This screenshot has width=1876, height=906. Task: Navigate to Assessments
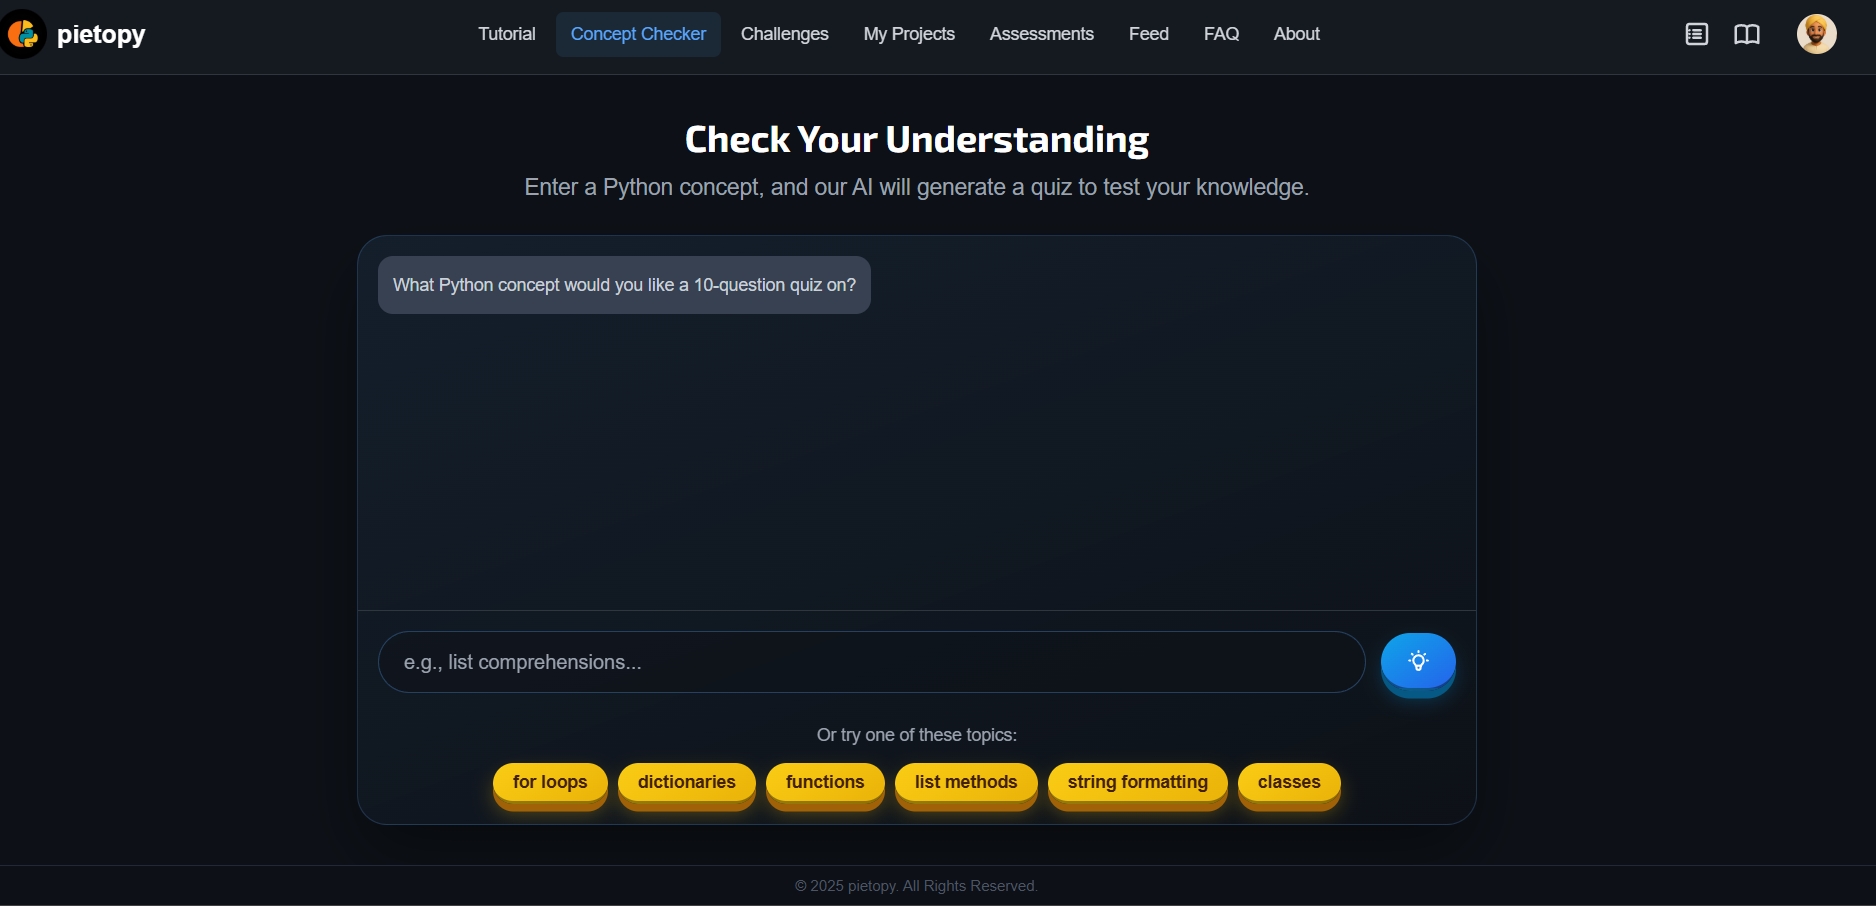1041,33
